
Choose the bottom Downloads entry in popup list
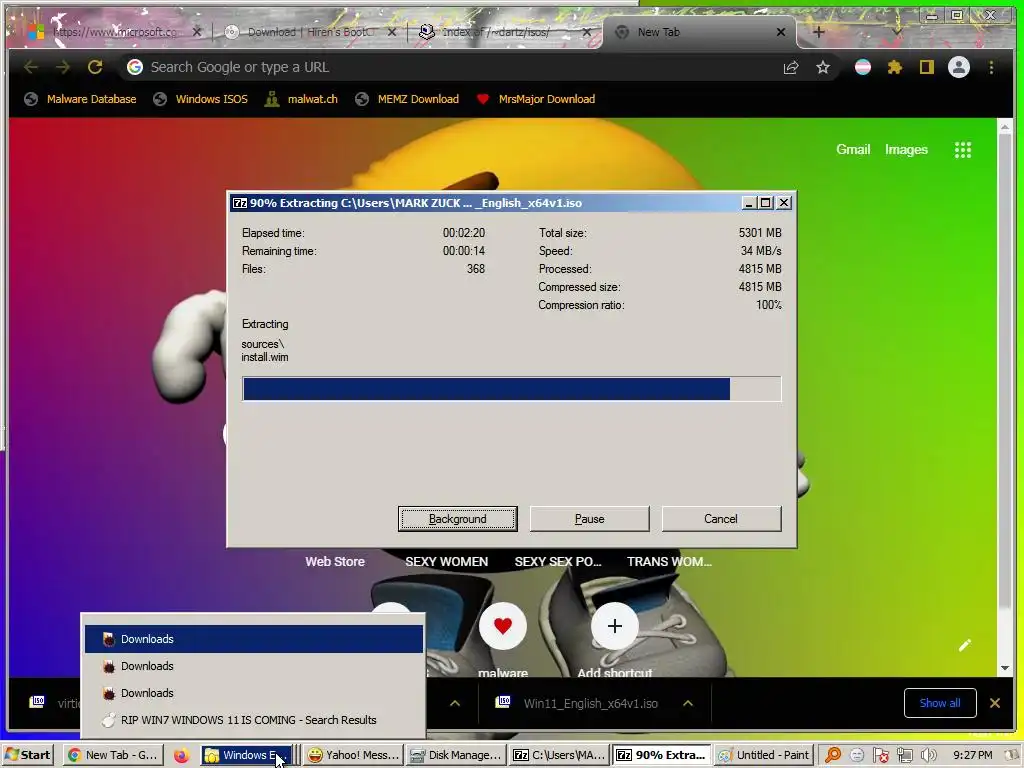coord(254,693)
